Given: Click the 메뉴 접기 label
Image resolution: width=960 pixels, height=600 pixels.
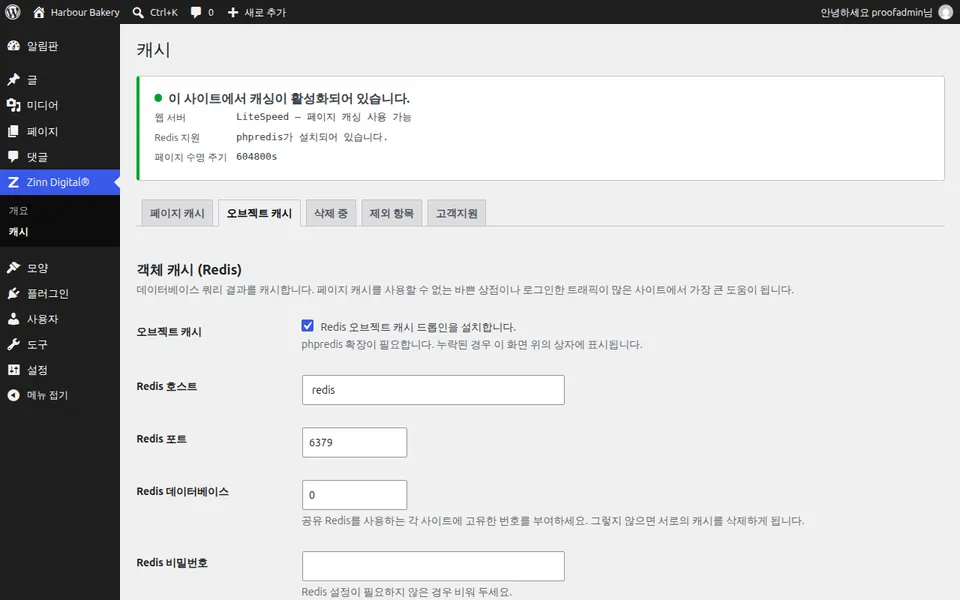Looking at the screenshot, I should (x=47, y=395).
